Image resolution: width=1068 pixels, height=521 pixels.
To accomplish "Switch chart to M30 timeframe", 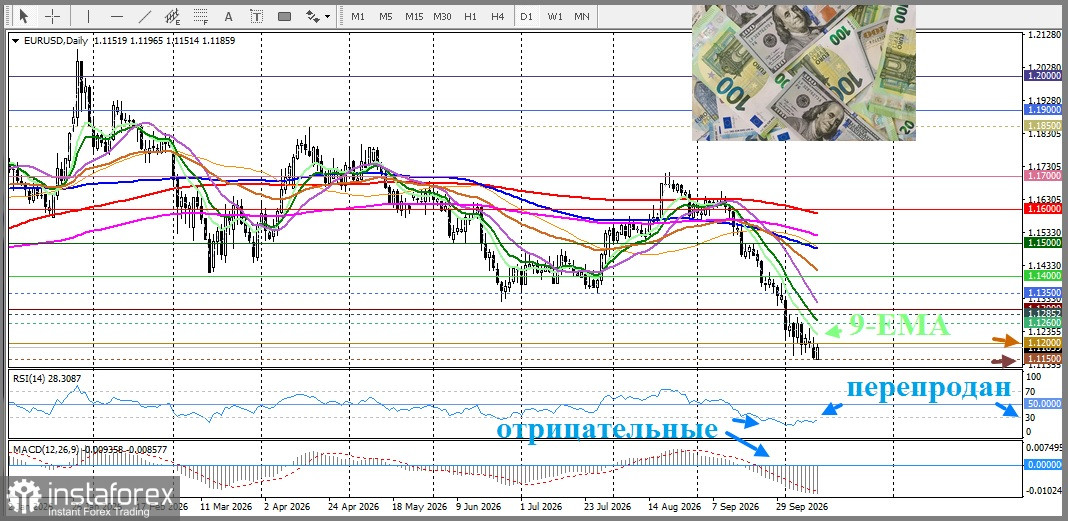I will tap(442, 16).
